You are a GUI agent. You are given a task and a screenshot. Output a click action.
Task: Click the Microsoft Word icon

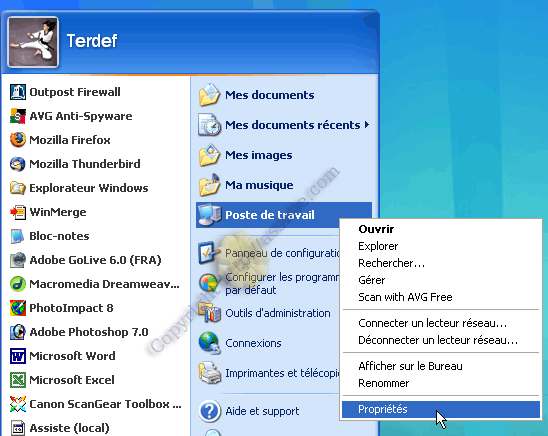pyautogui.click(x=17, y=356)
